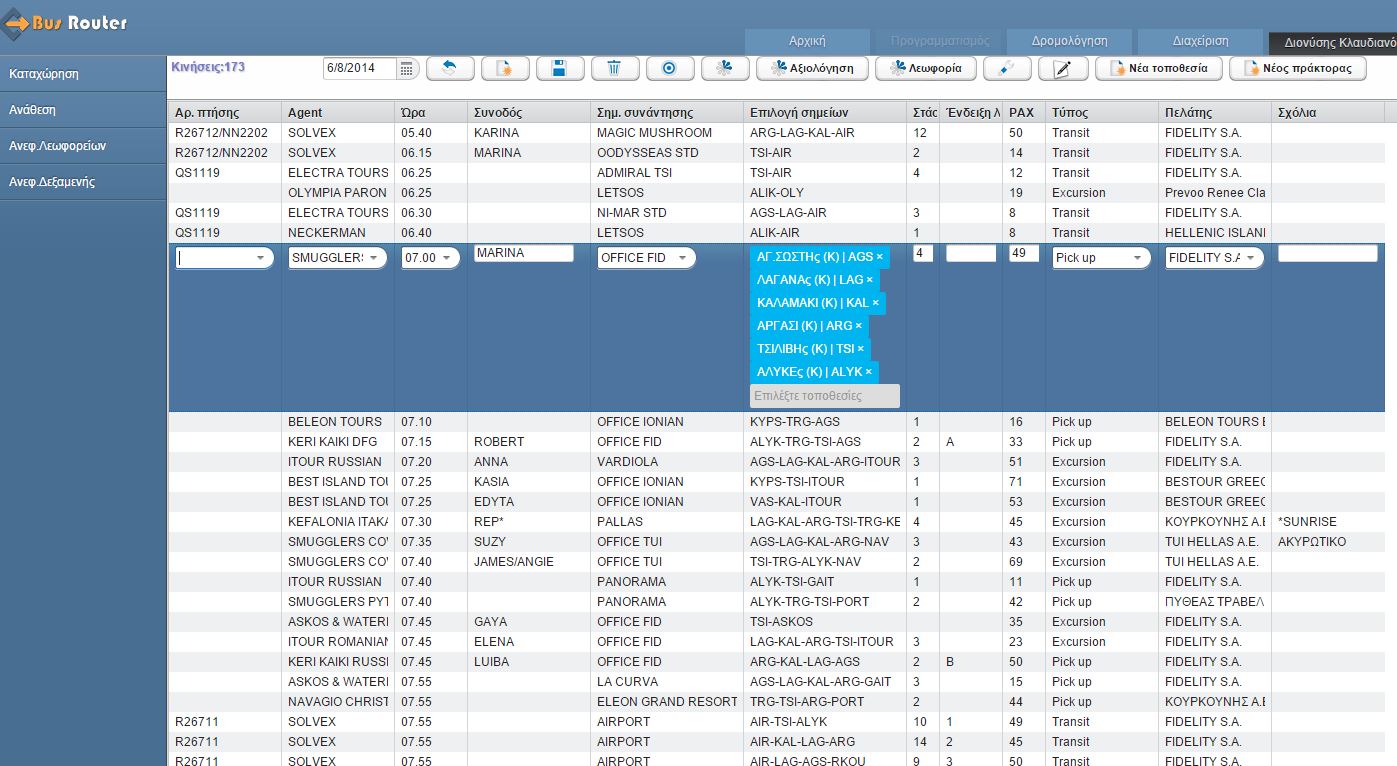Viewport: 1397px width, 766px height.
Task: Click the Bus Router logo
Action: [x=66, y=22]
